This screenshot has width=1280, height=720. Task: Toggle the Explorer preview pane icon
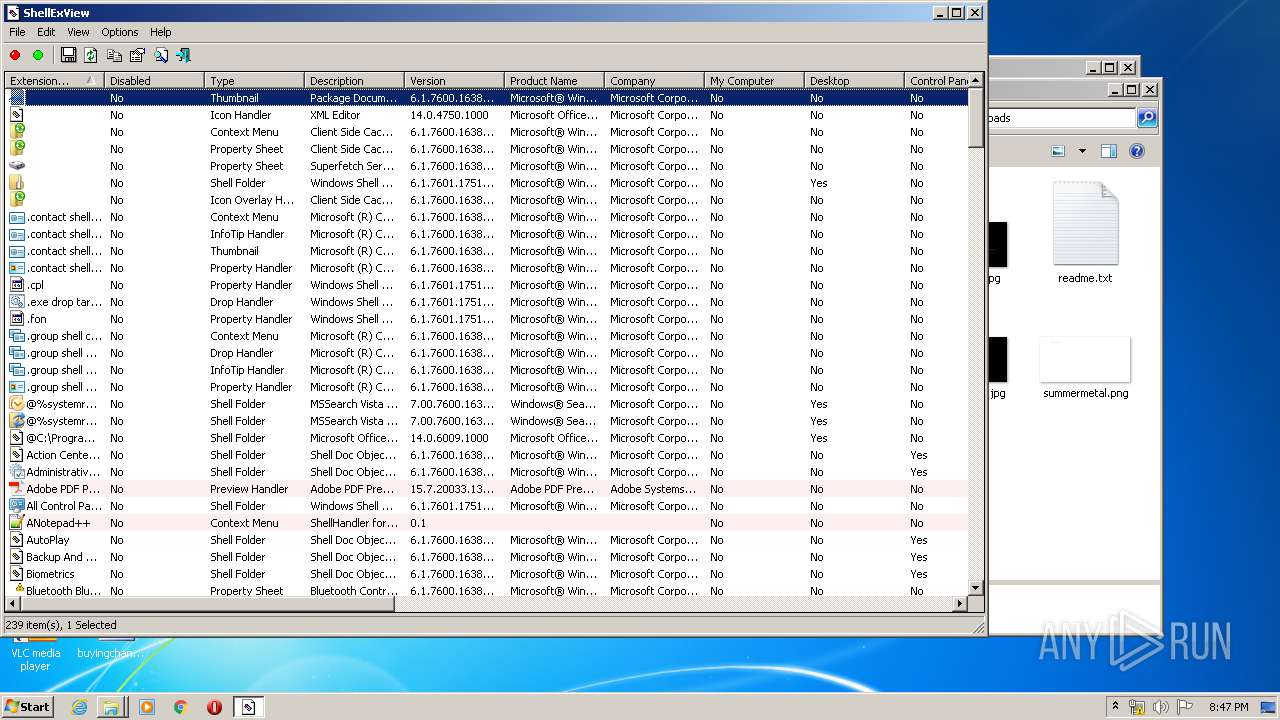click(1108, 151)
